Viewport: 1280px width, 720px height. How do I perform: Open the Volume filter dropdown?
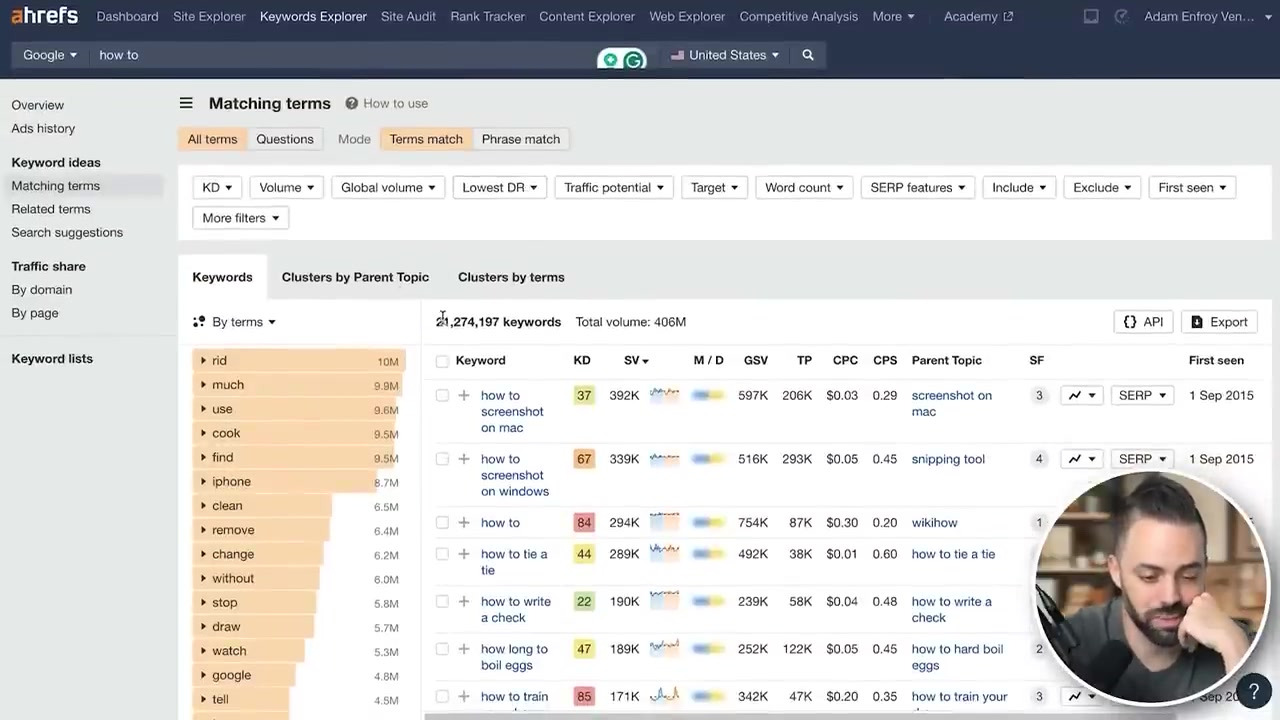click(286, 188)
